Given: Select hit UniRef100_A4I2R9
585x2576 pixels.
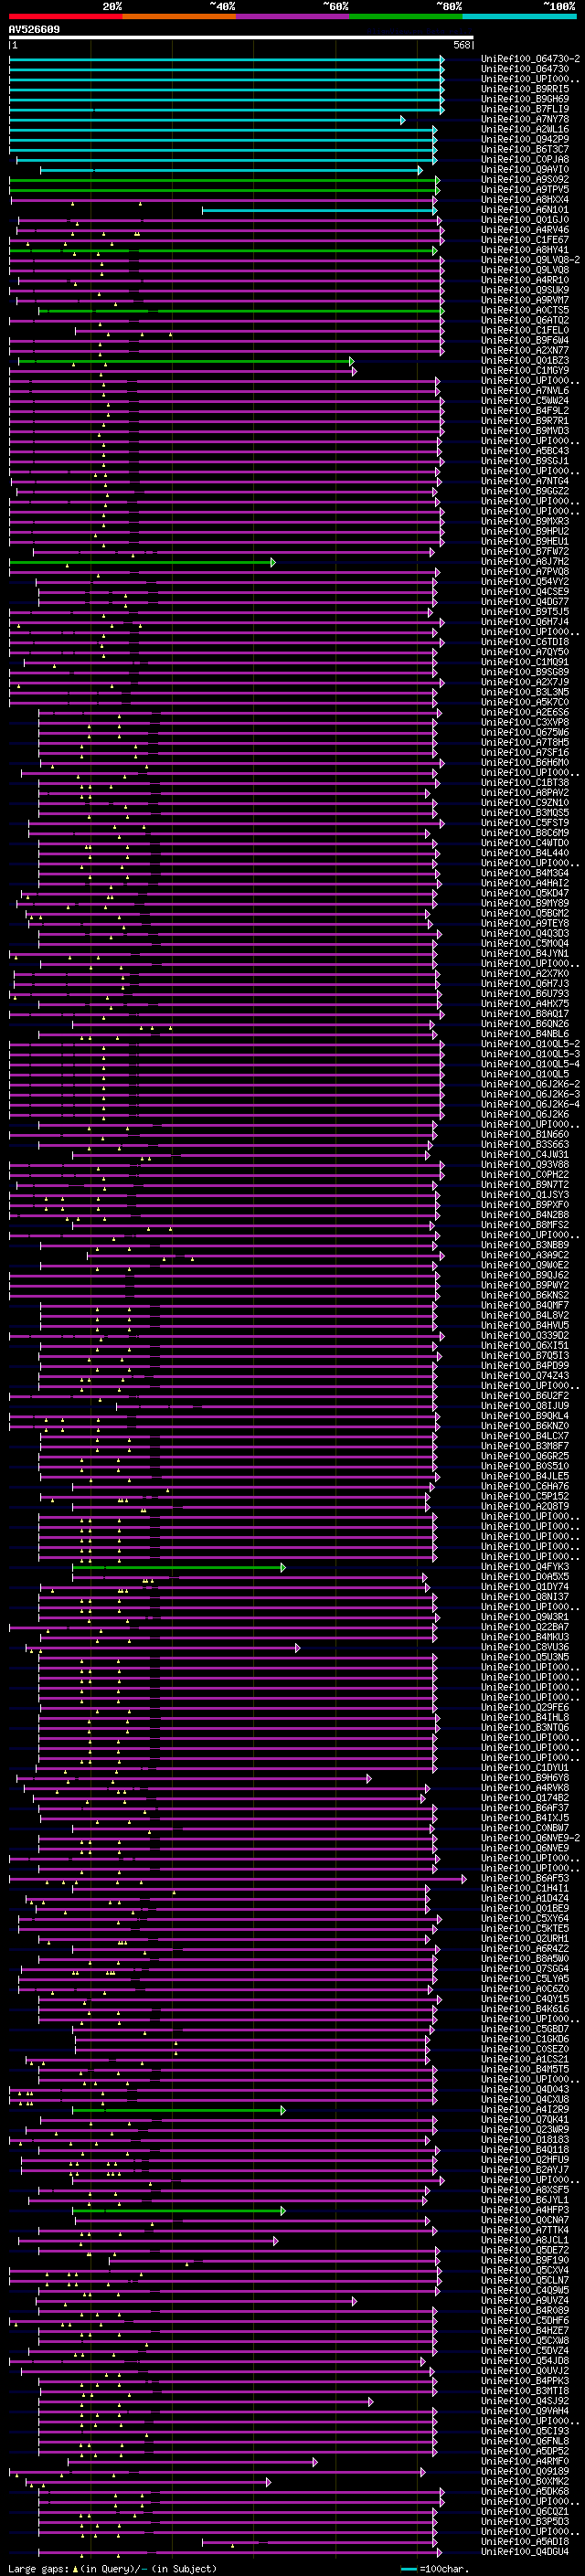Looking at the screenshot, I should (x=525, y=2109).
